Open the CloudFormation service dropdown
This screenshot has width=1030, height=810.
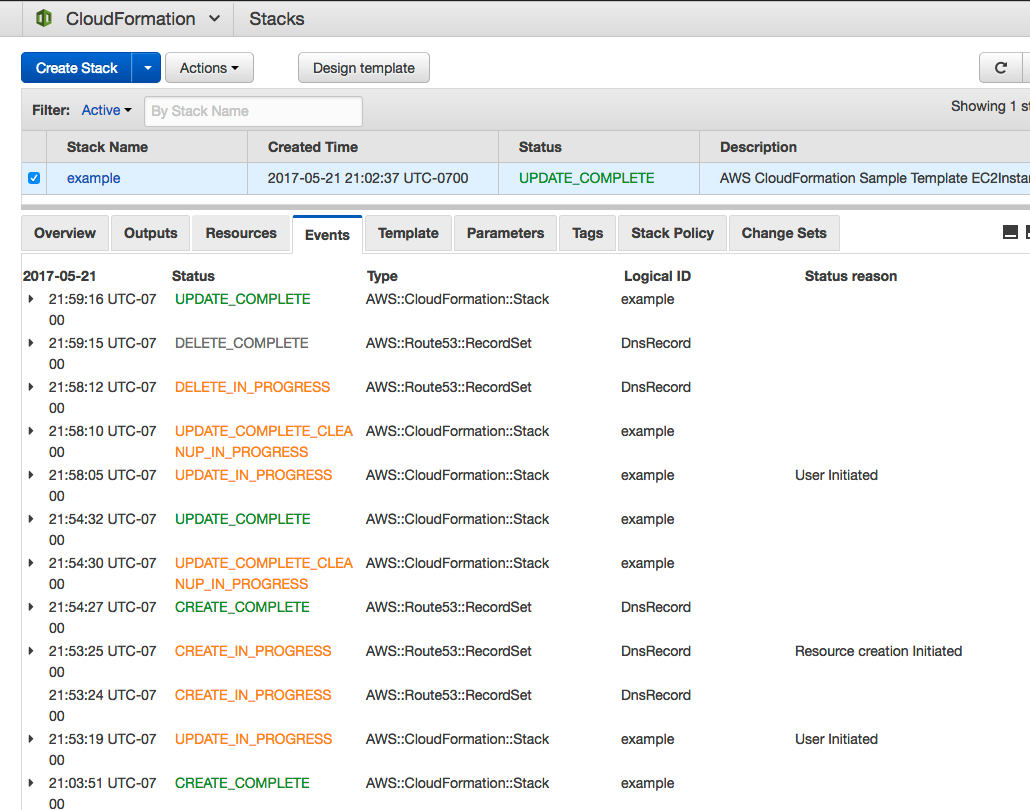click(142, 18)
